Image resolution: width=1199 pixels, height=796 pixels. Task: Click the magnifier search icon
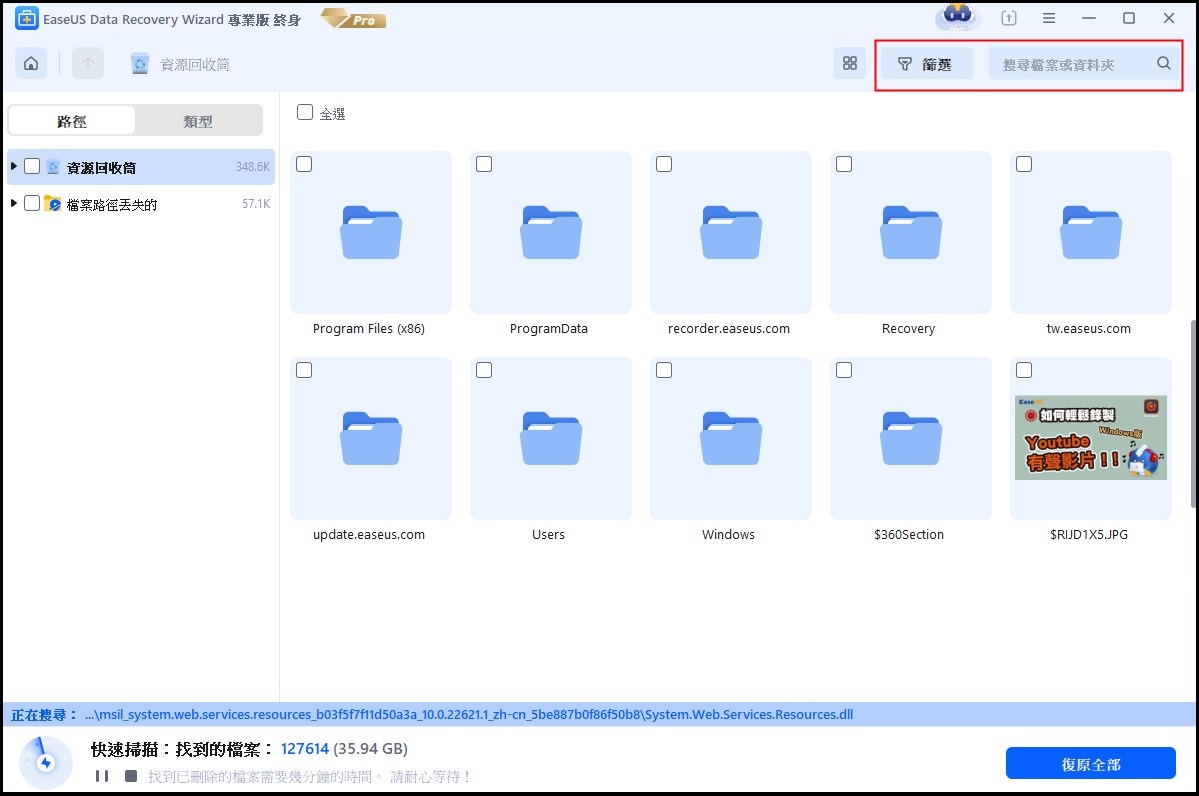[1164, 64]
